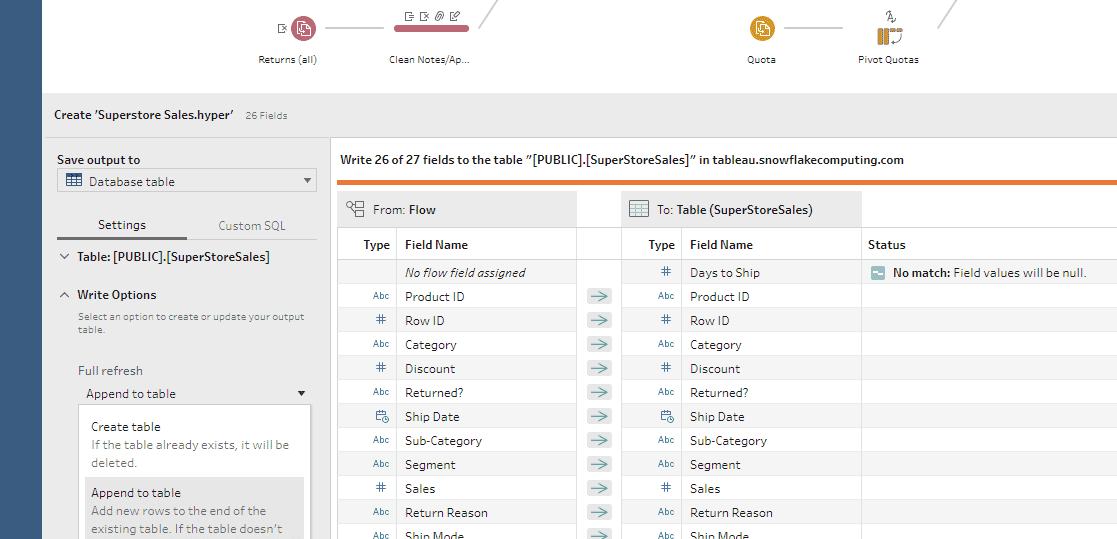This screenshot has width=1117, height=539.
Task: Expand the Table: [PUBLIC].[SuperStoreSales] section
Action: tap(65, 257)
